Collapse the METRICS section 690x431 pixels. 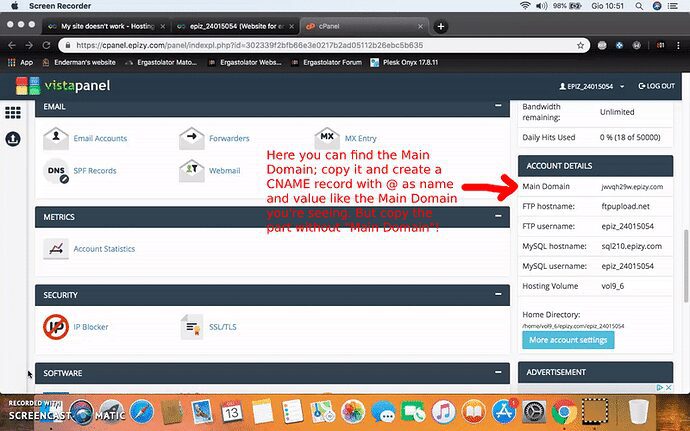(x=498, y=216)
